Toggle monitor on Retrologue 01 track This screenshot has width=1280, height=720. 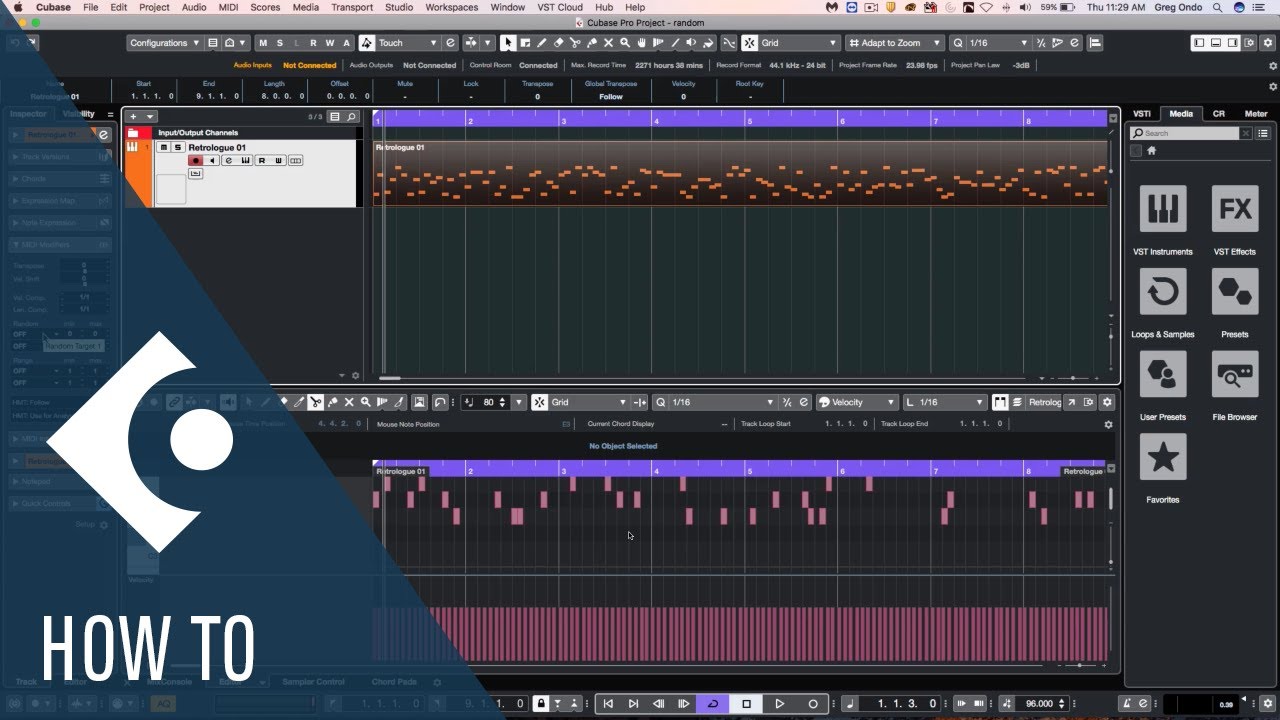pos(212,161)
